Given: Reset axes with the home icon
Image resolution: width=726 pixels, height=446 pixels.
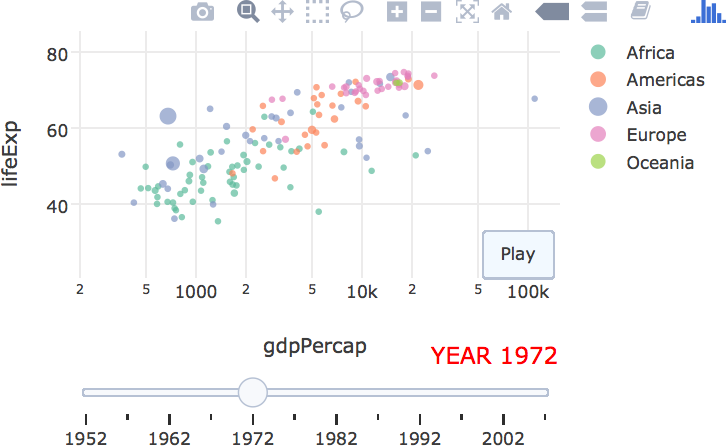Looking at the screenshot, I should pyautogui.click(x=502, y=12).
